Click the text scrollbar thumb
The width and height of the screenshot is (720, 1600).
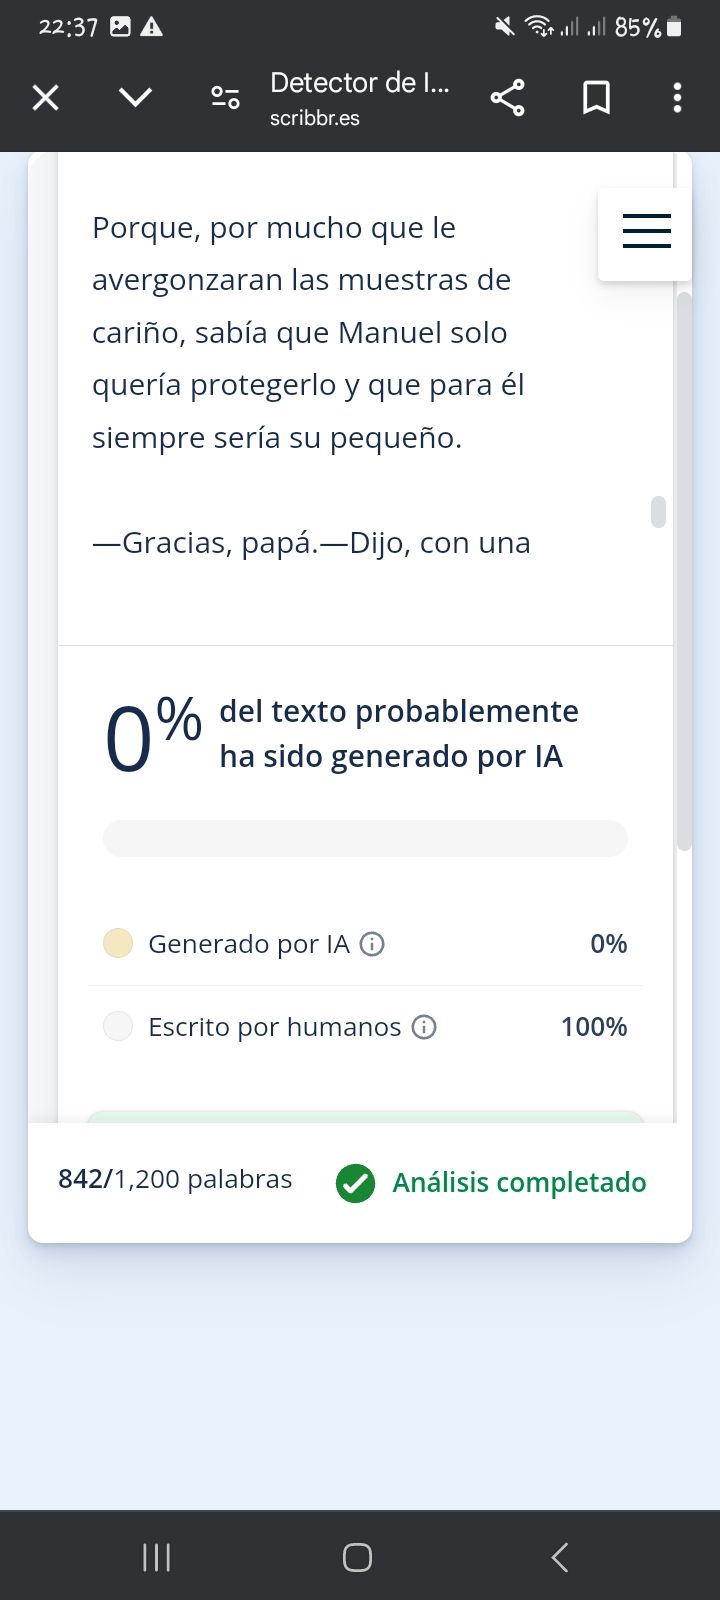(x=658, y=511)
